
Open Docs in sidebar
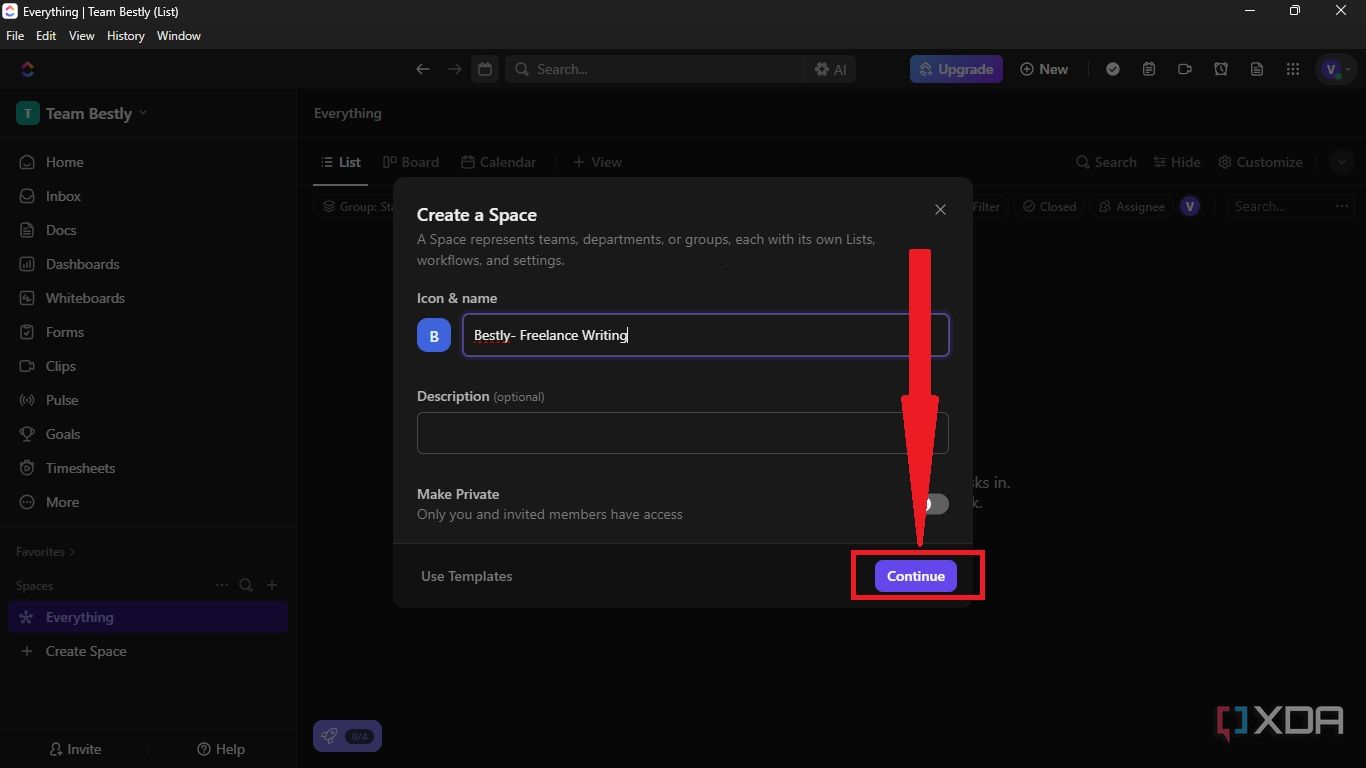click(148, 230)
